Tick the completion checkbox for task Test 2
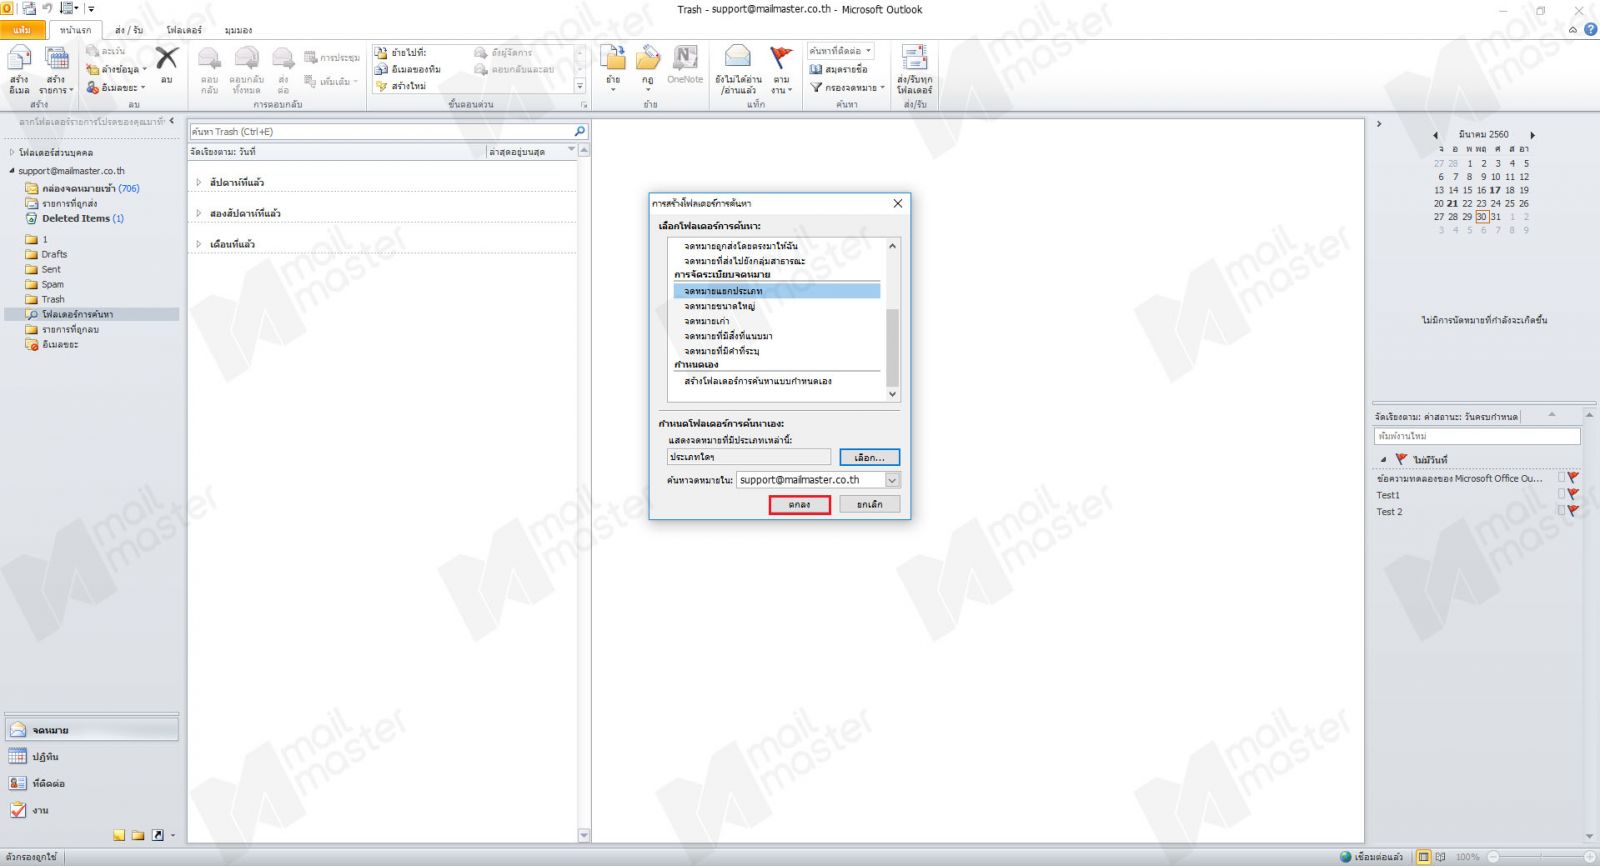 pos(1561,511)
